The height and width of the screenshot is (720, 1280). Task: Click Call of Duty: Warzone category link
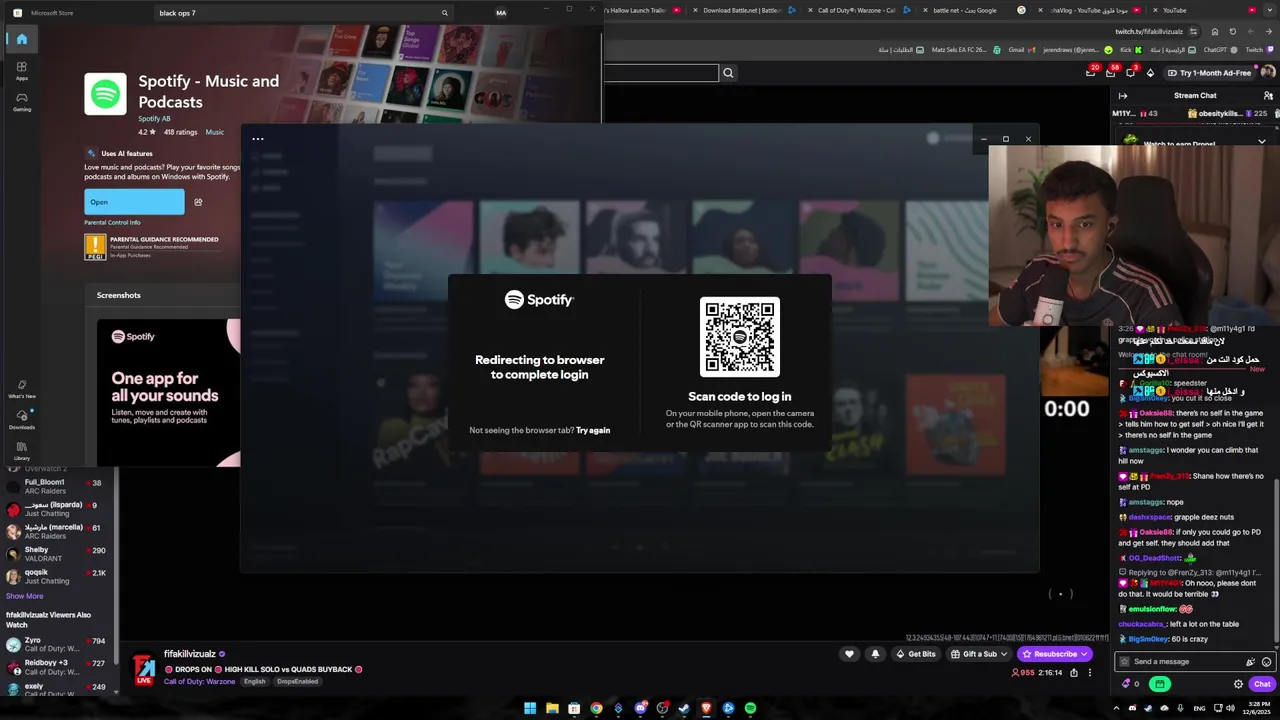(199, 682)
